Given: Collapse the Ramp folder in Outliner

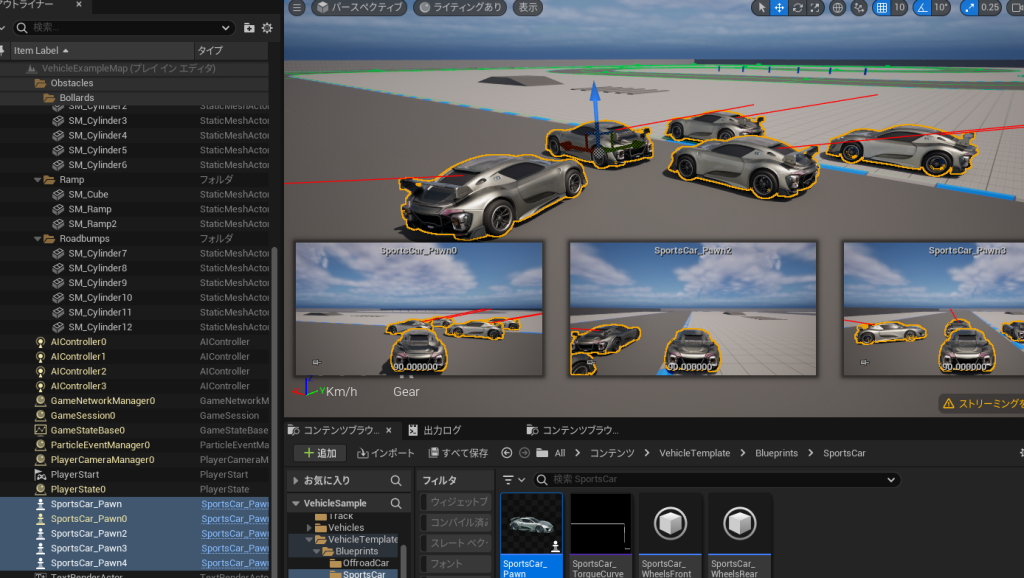Looking at the screenshot, I should [x=35, y=180].
